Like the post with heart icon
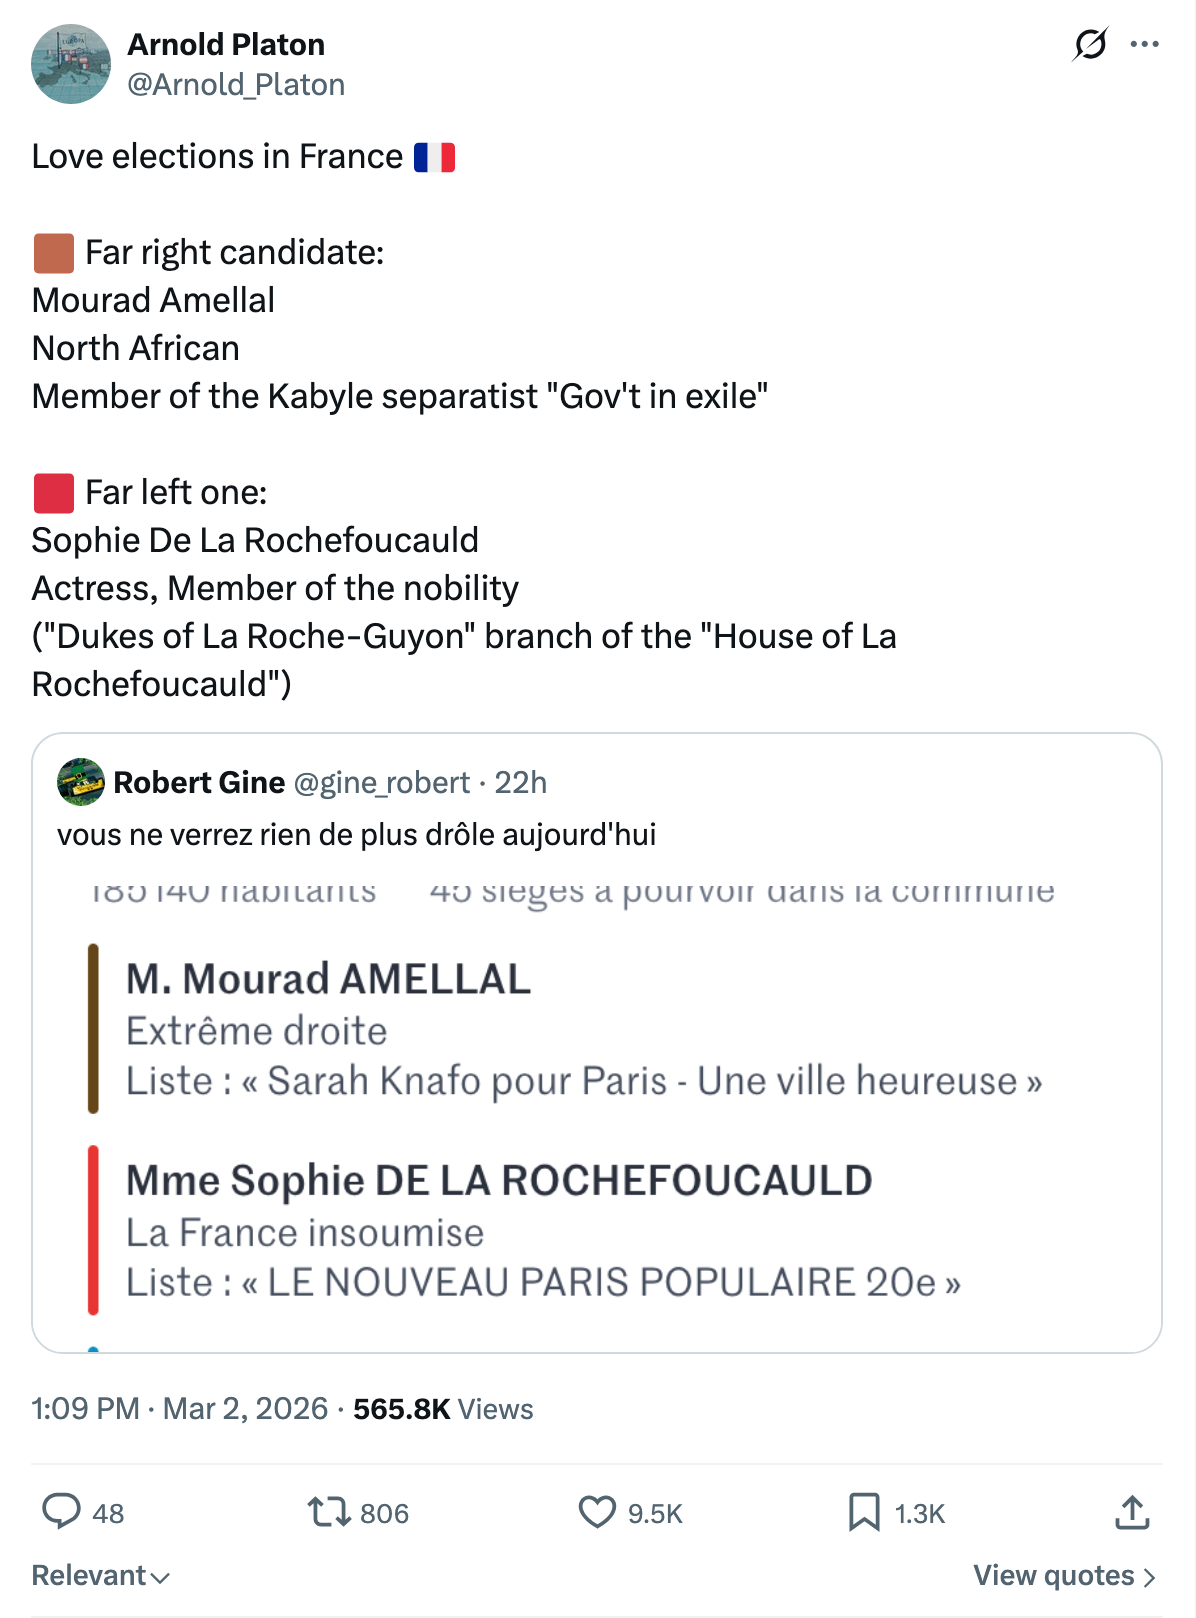The width and height of the screenshot is (1196, 1618). tap(597, 1511)
